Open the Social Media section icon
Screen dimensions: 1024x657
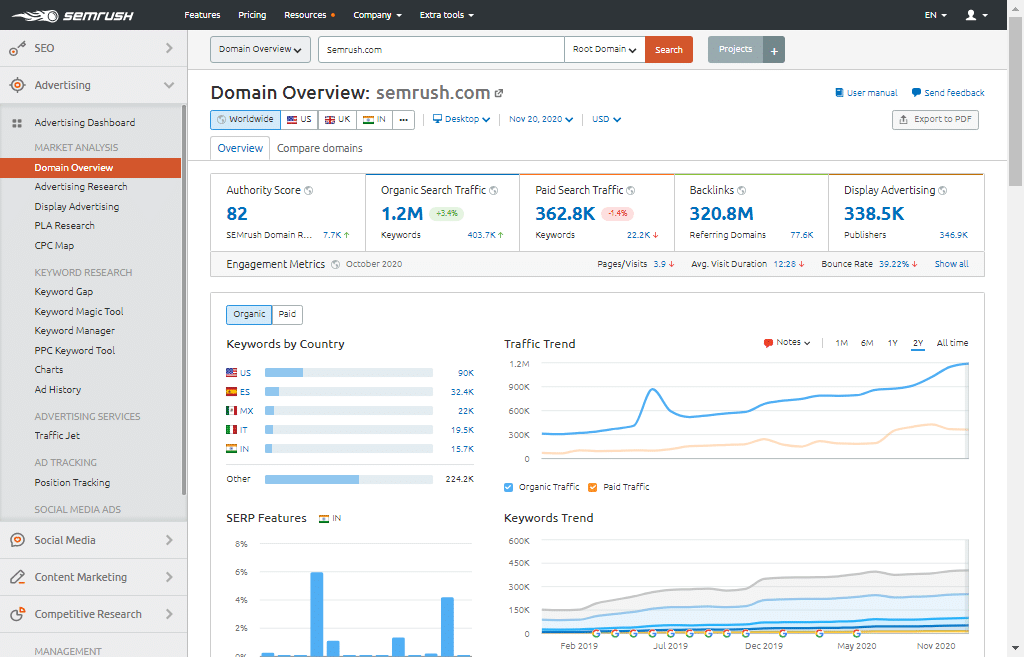pos(16,540)
